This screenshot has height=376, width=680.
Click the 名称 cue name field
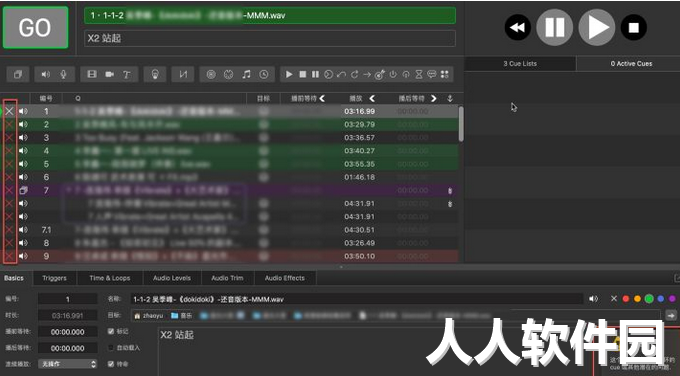point(356,299)
